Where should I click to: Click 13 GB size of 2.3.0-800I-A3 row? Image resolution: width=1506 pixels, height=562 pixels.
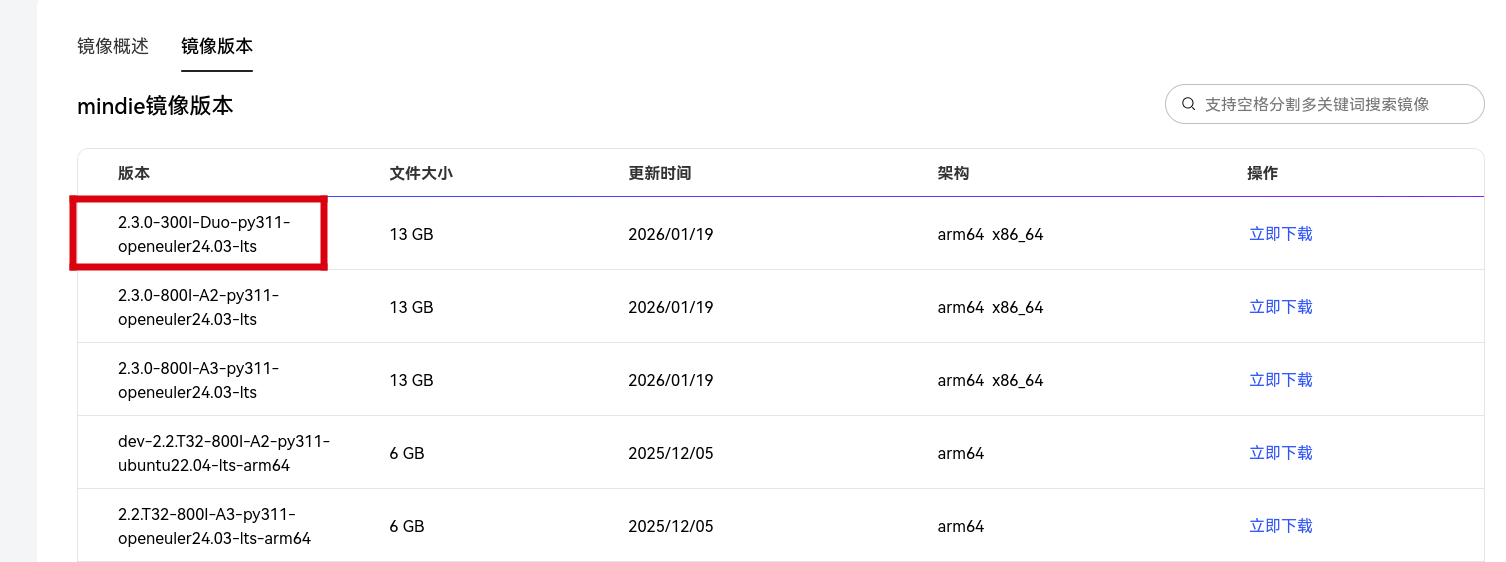pos(411,380)
